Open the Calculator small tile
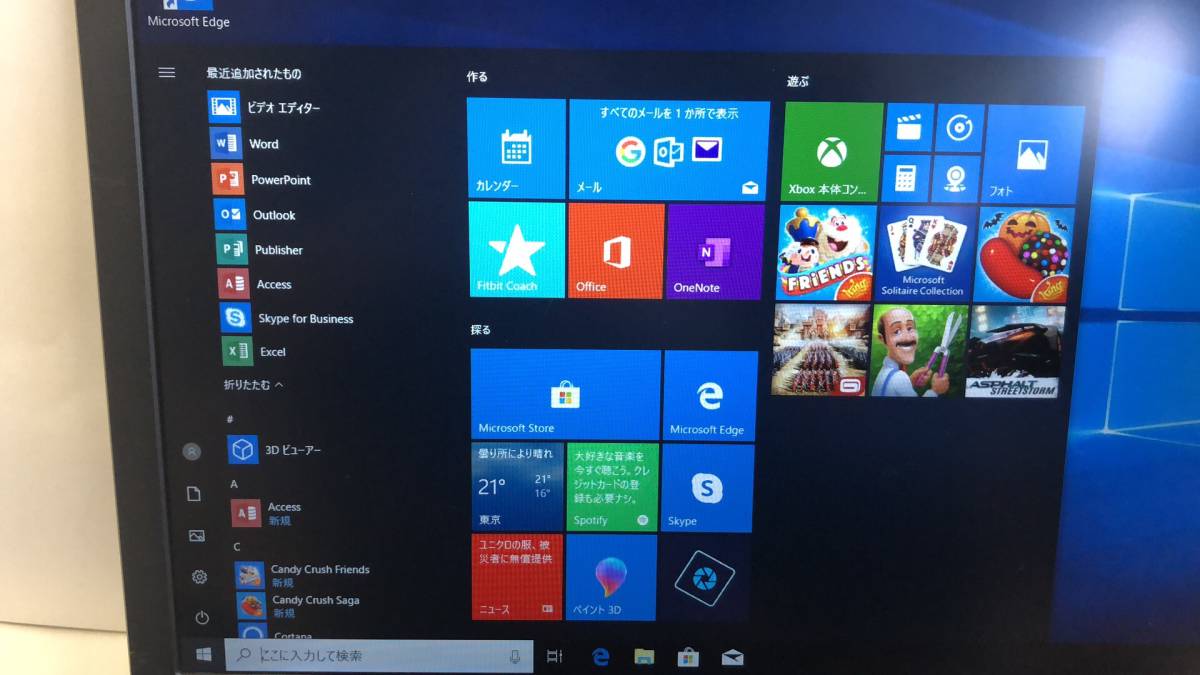The height and width of the screenshot is (675, 1200). [x=907, y=178]
